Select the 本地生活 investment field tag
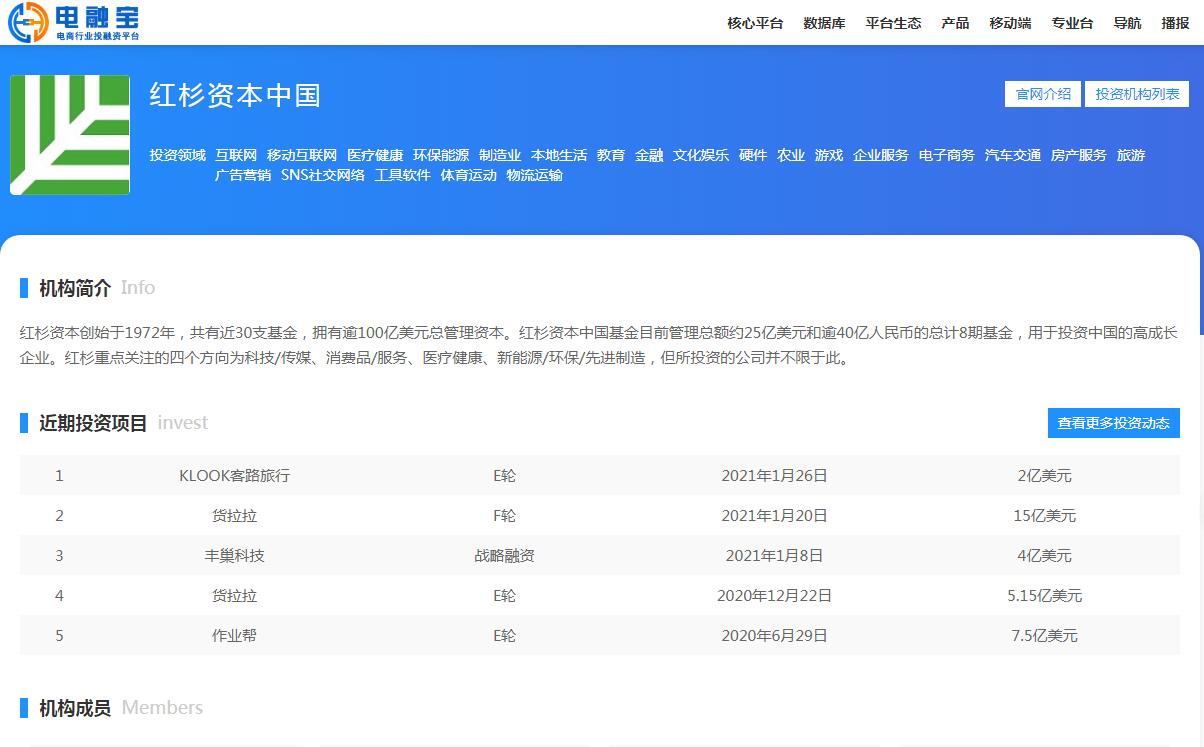Screen dimensions: 1204x747 (x=559, y=155)
